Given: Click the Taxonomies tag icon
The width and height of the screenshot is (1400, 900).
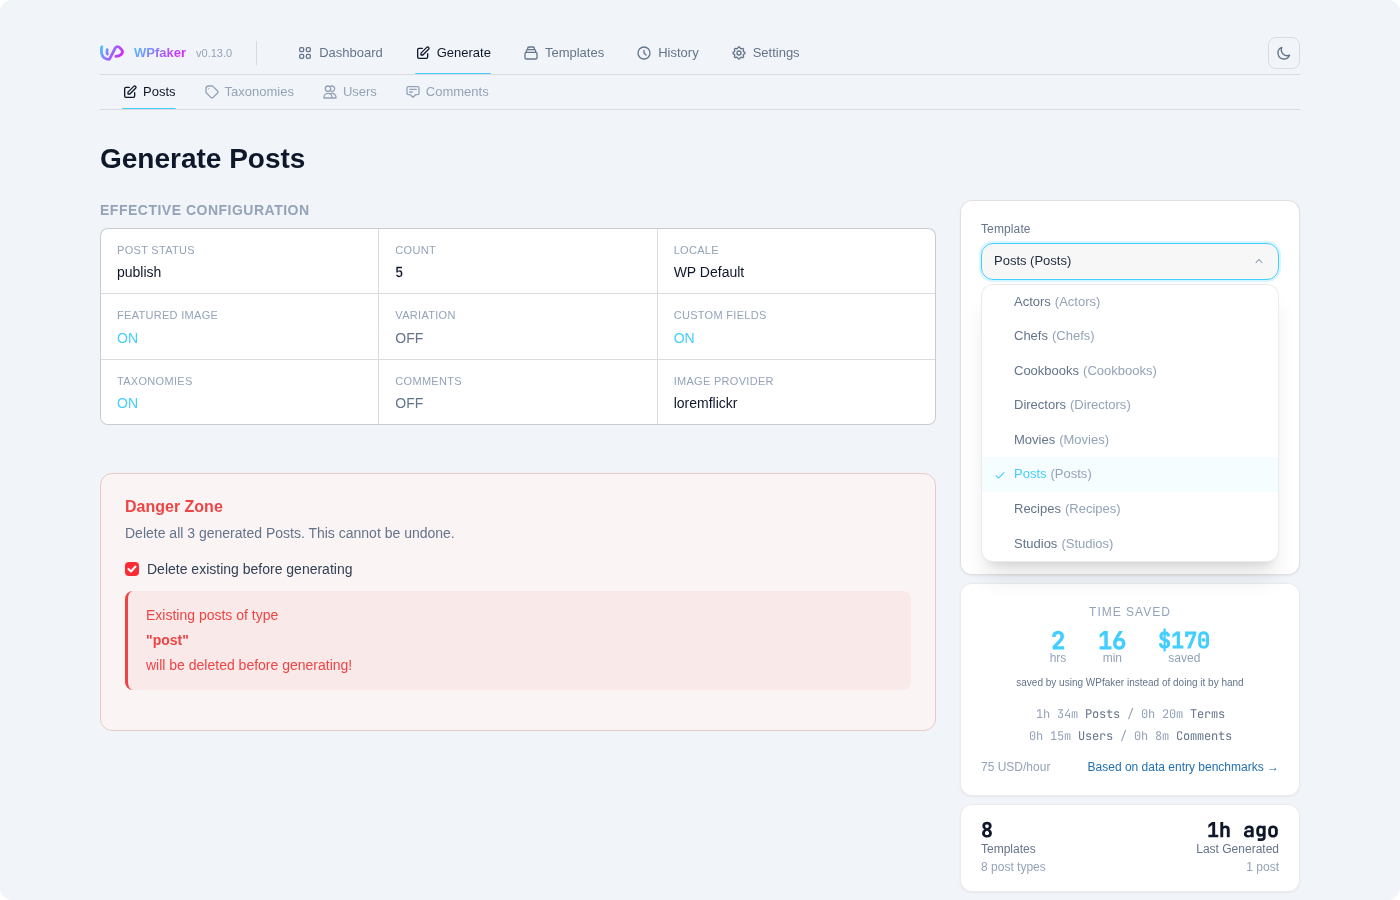Looking at the screenshot, I should pyautogui.click(x=211, y=91).
